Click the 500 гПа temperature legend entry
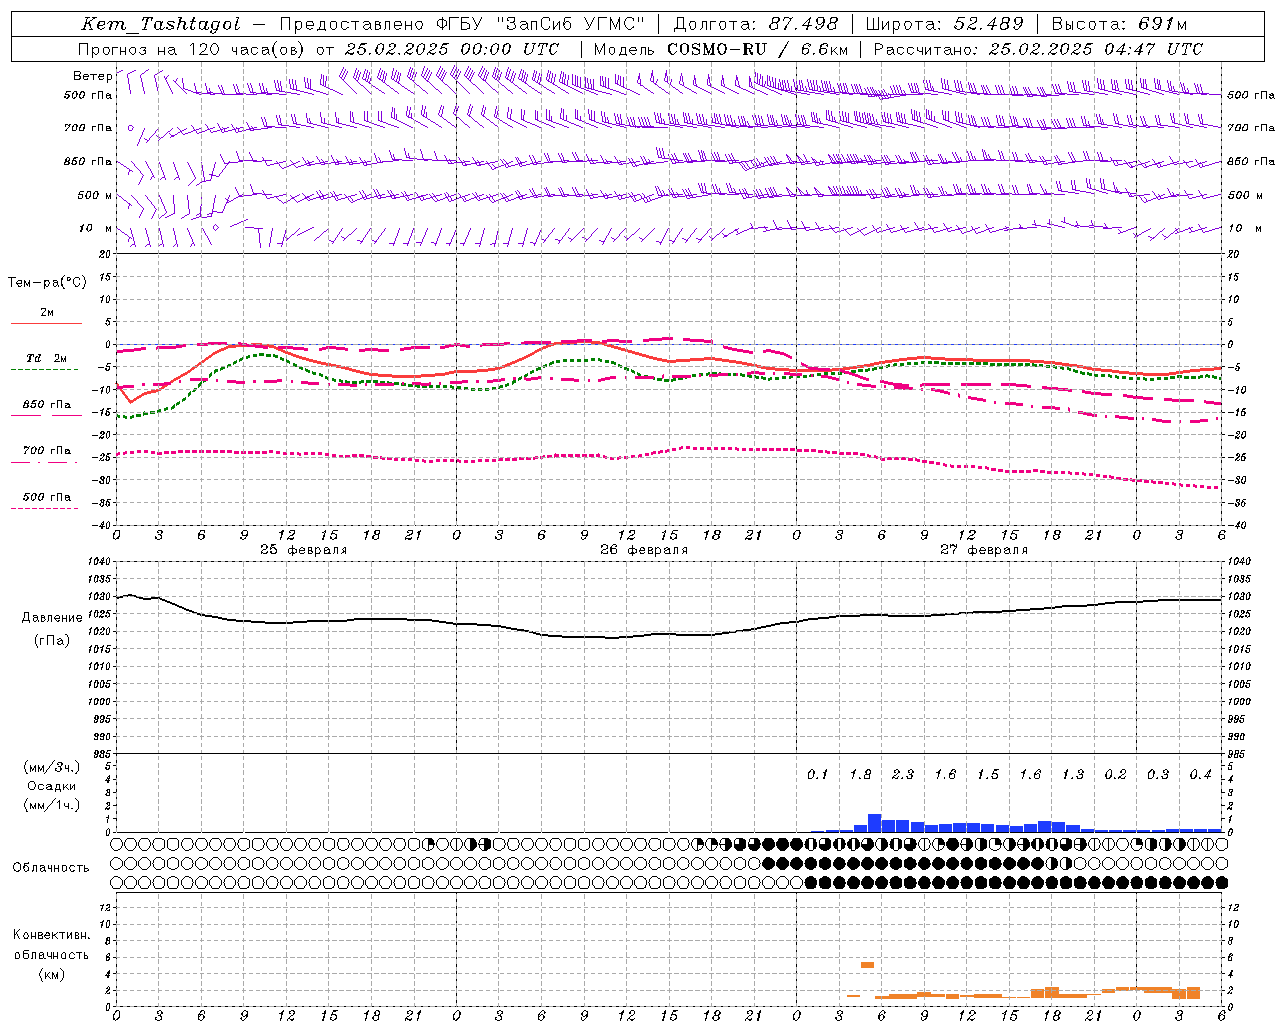Image resolution: width=1280 pixels, height=1024 pixels. tap(47, 500)
